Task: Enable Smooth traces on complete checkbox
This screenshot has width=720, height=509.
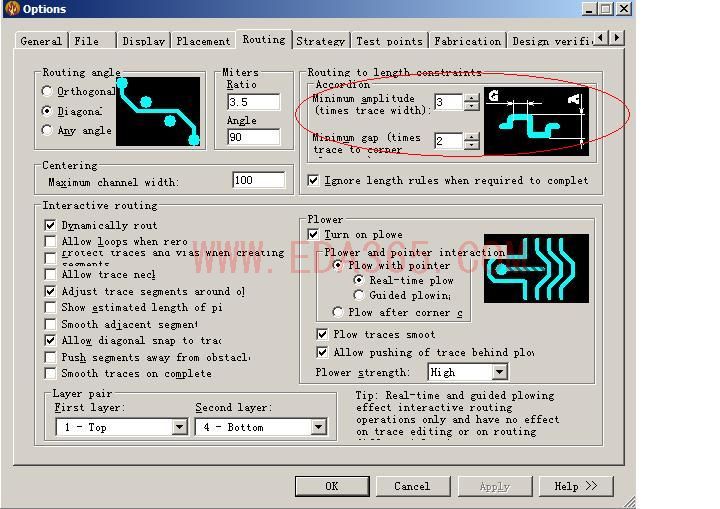Action: tap(51, 374)
